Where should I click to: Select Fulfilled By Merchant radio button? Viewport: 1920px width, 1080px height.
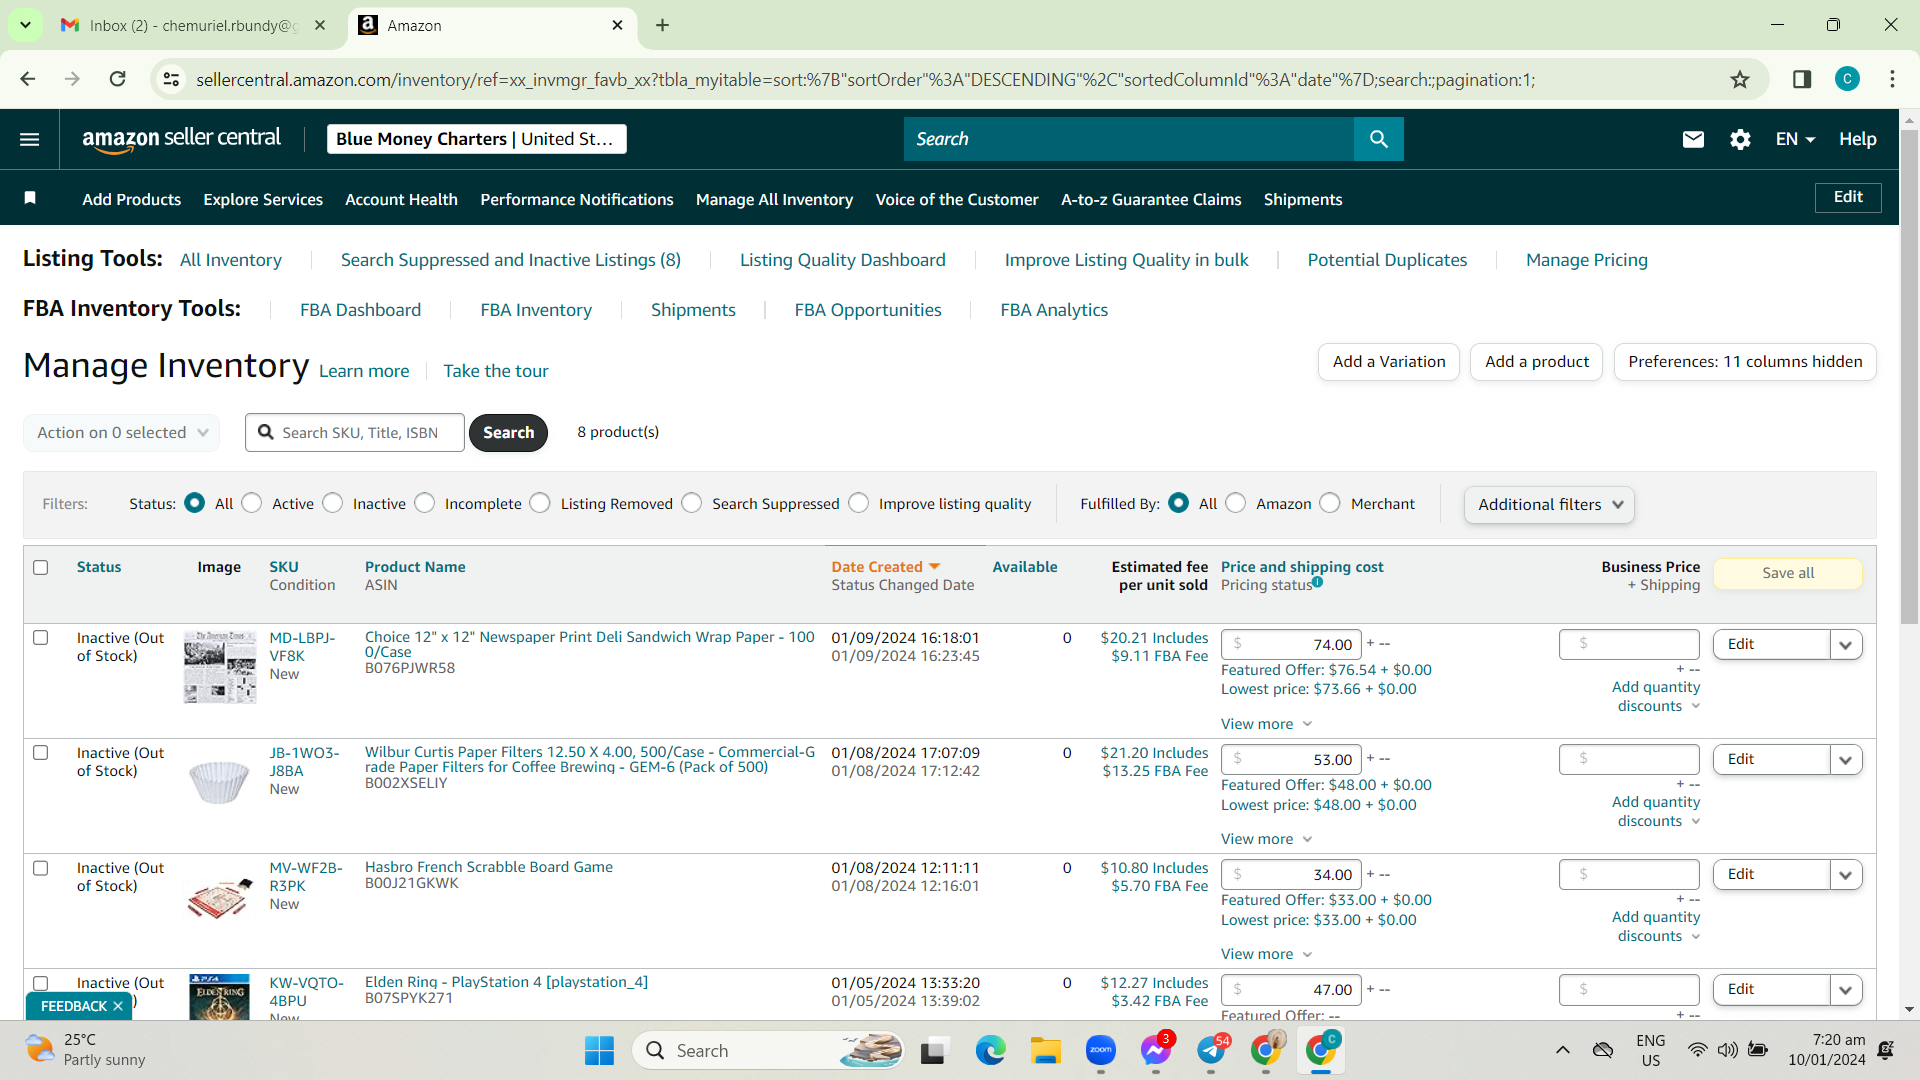[x=1330, y=503]
